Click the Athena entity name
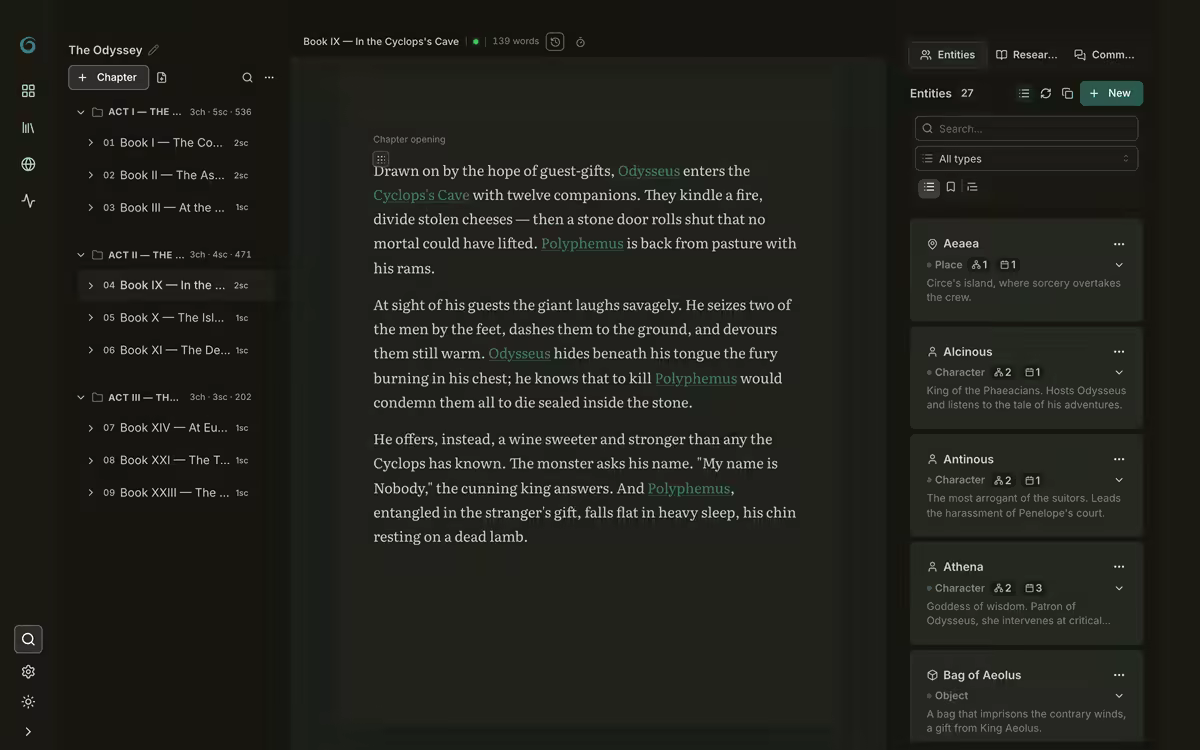Screen dimensions: 1200x750 coord(963,567)
